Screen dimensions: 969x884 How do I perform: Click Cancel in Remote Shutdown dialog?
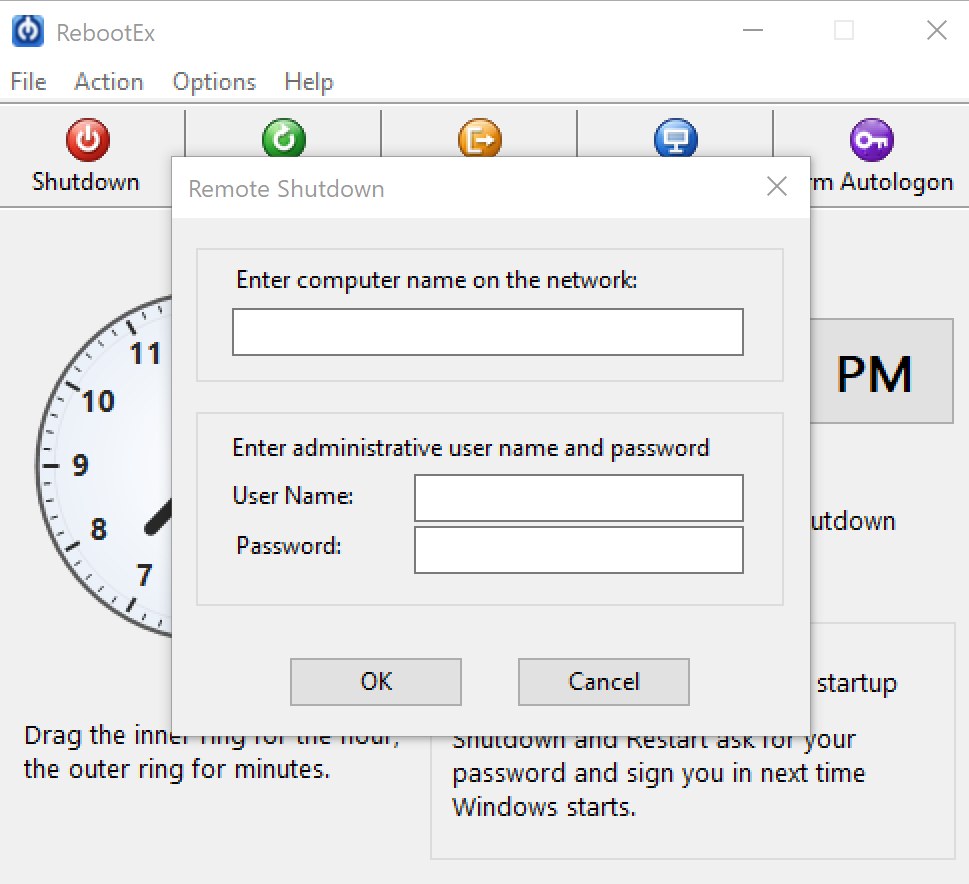pos(604,682)
